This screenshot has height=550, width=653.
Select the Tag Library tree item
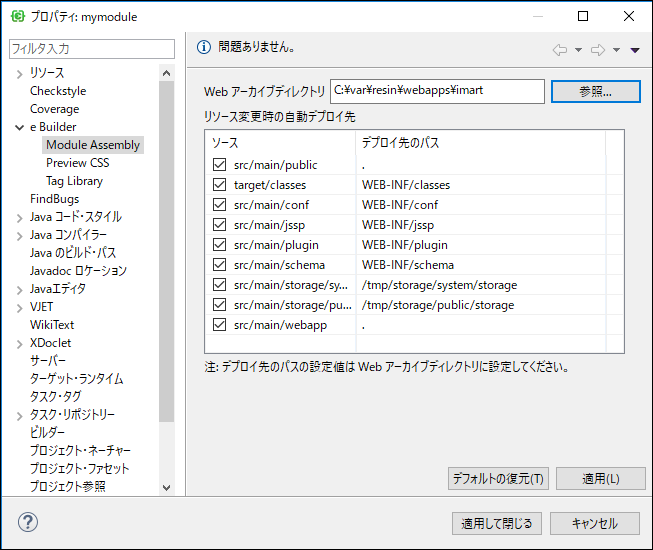tap(75, 181)
